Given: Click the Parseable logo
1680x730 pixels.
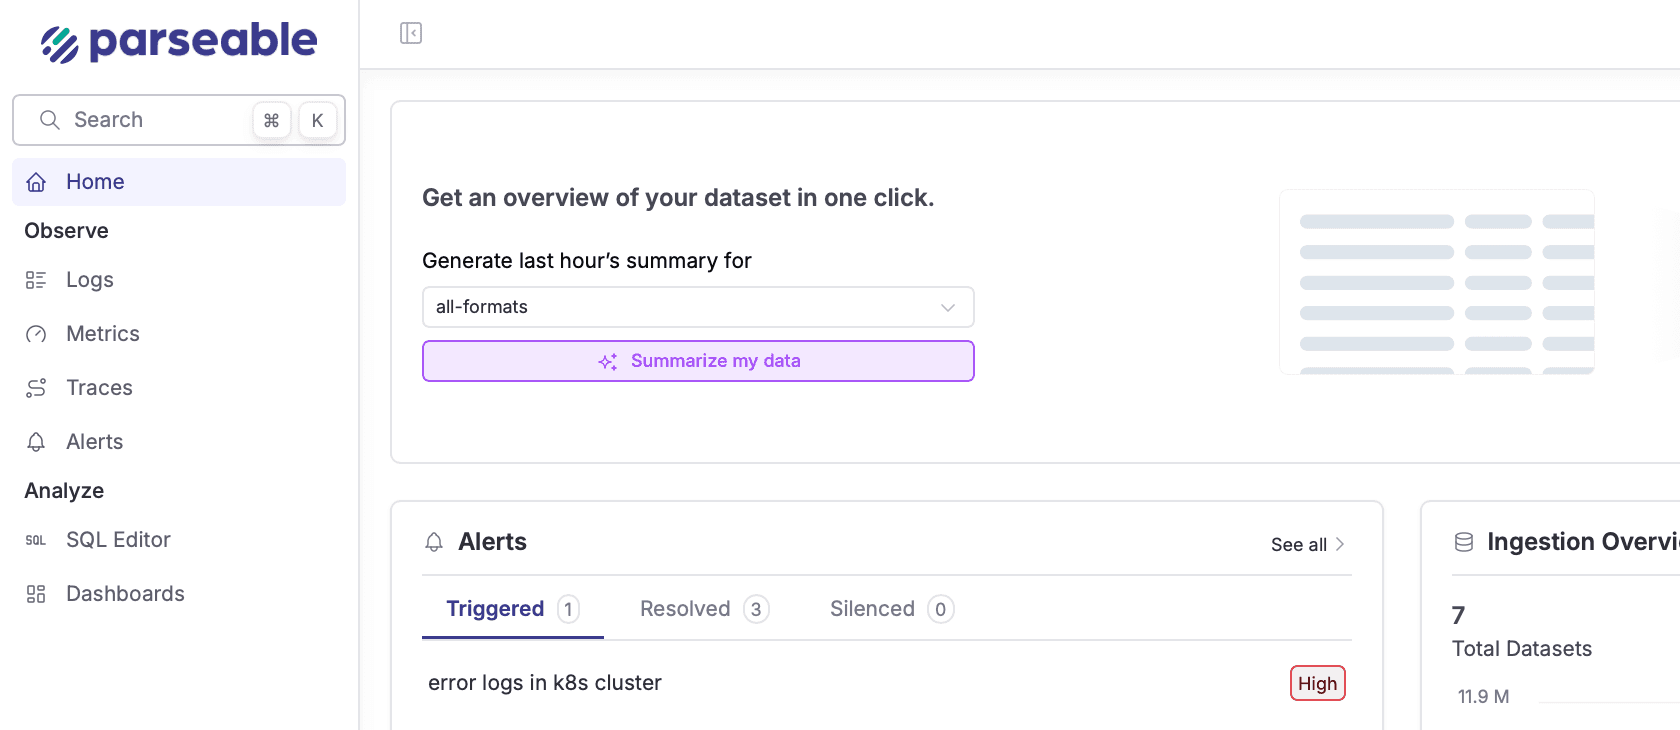Looking at the screenshot, I should pyautogui.click(x=178, y=40).
